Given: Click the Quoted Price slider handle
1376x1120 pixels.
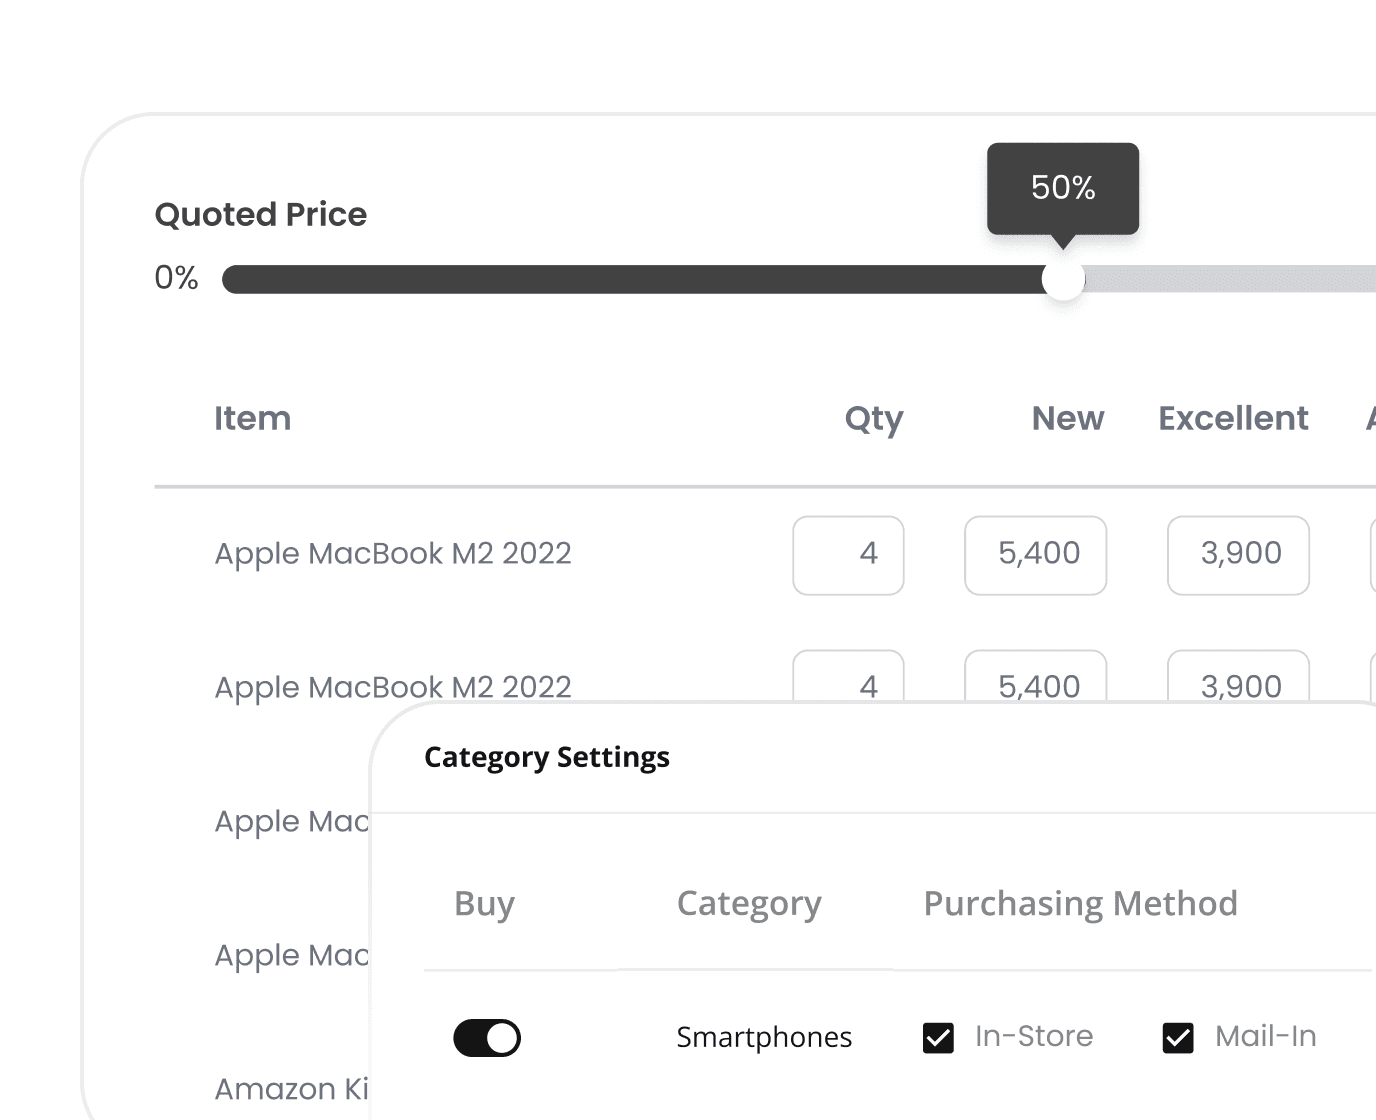Looking at the screenshot, I should pyautogui.click(x=1063, y=279).
